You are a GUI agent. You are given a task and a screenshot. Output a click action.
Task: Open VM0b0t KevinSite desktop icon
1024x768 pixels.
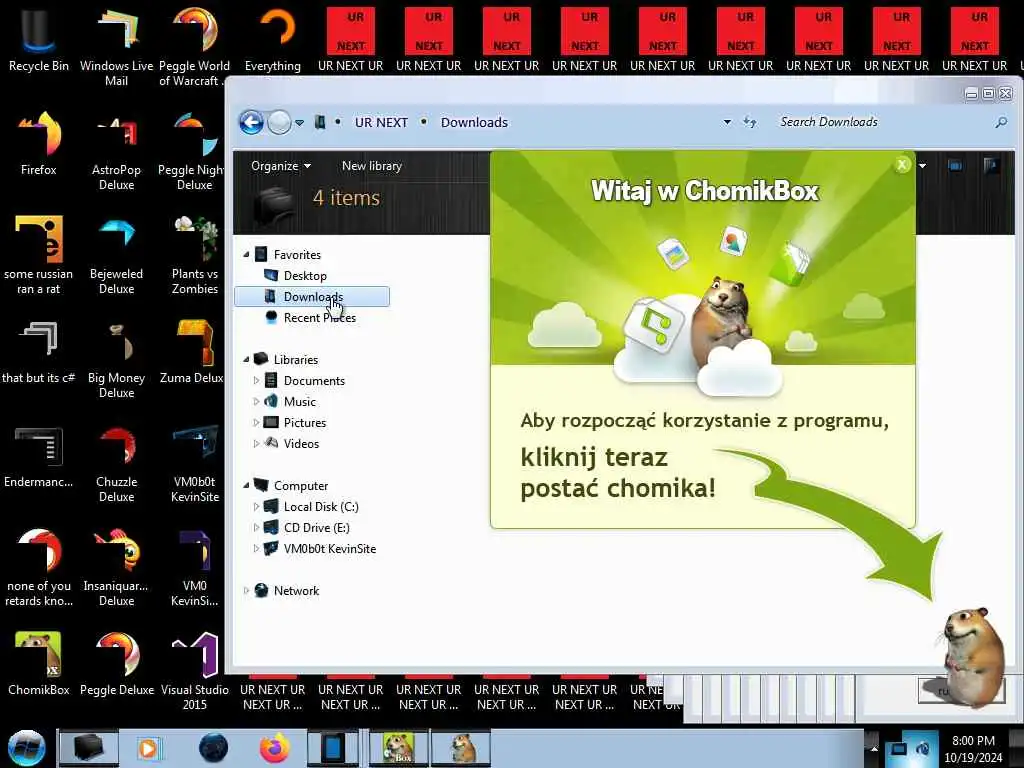[x=194, y=464]
